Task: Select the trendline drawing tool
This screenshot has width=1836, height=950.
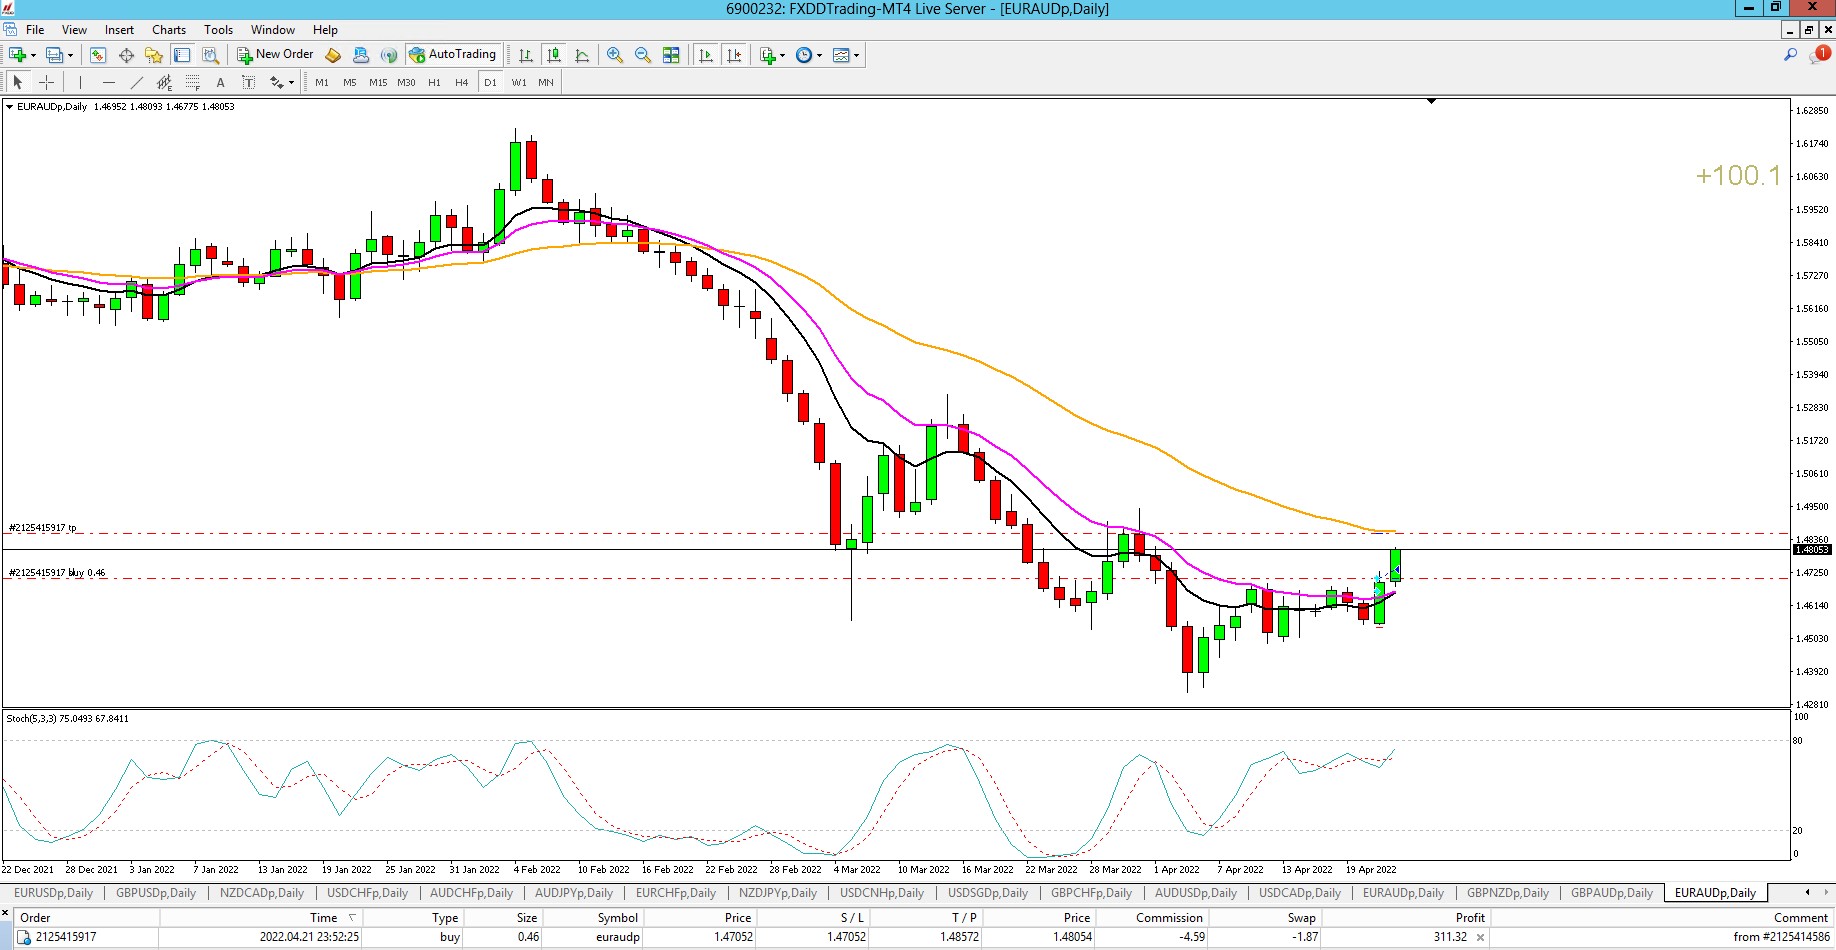Action: [136, 82]
